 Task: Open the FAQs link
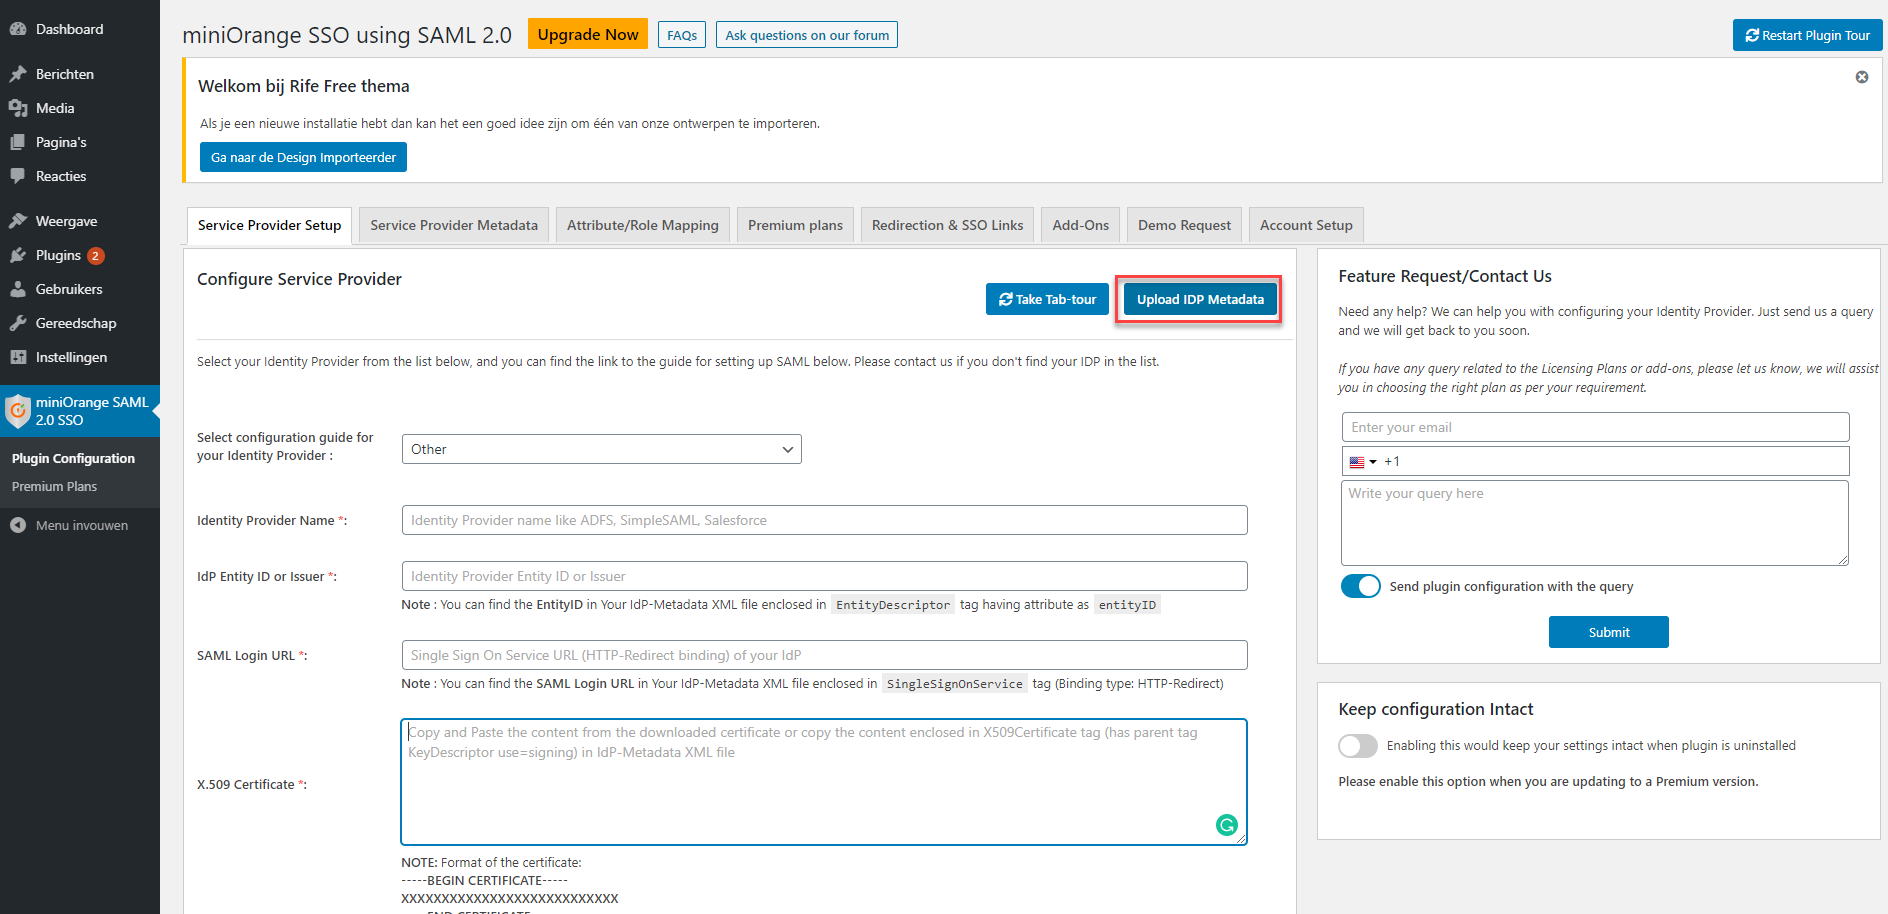coord(682,35)
